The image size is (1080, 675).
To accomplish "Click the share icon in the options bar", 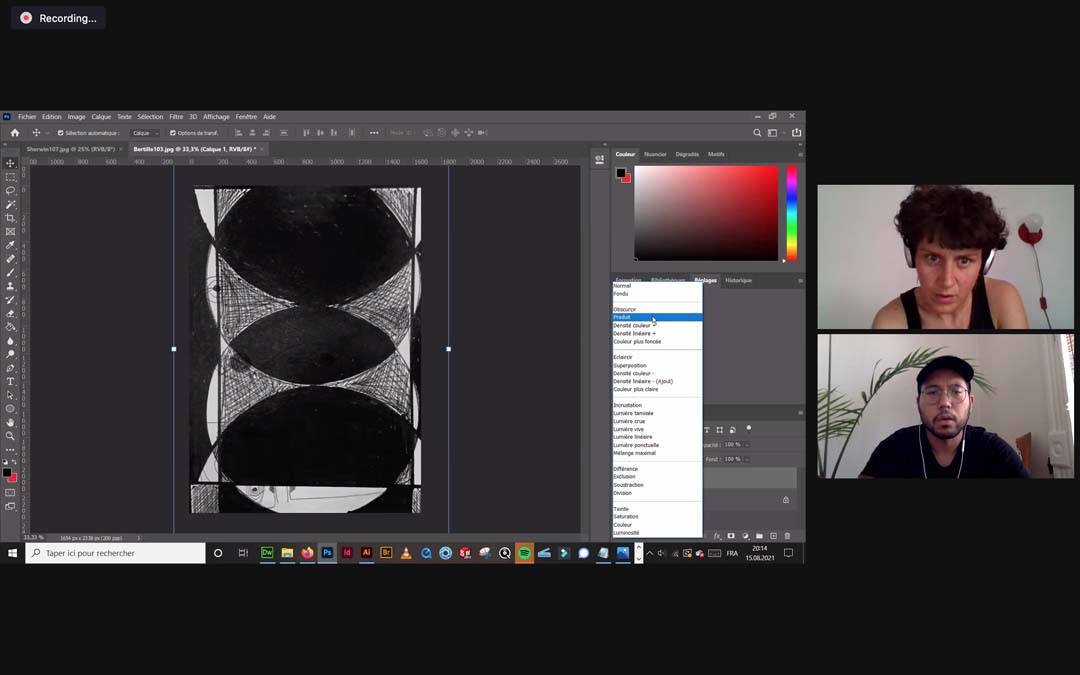I will tap(796, 133).
